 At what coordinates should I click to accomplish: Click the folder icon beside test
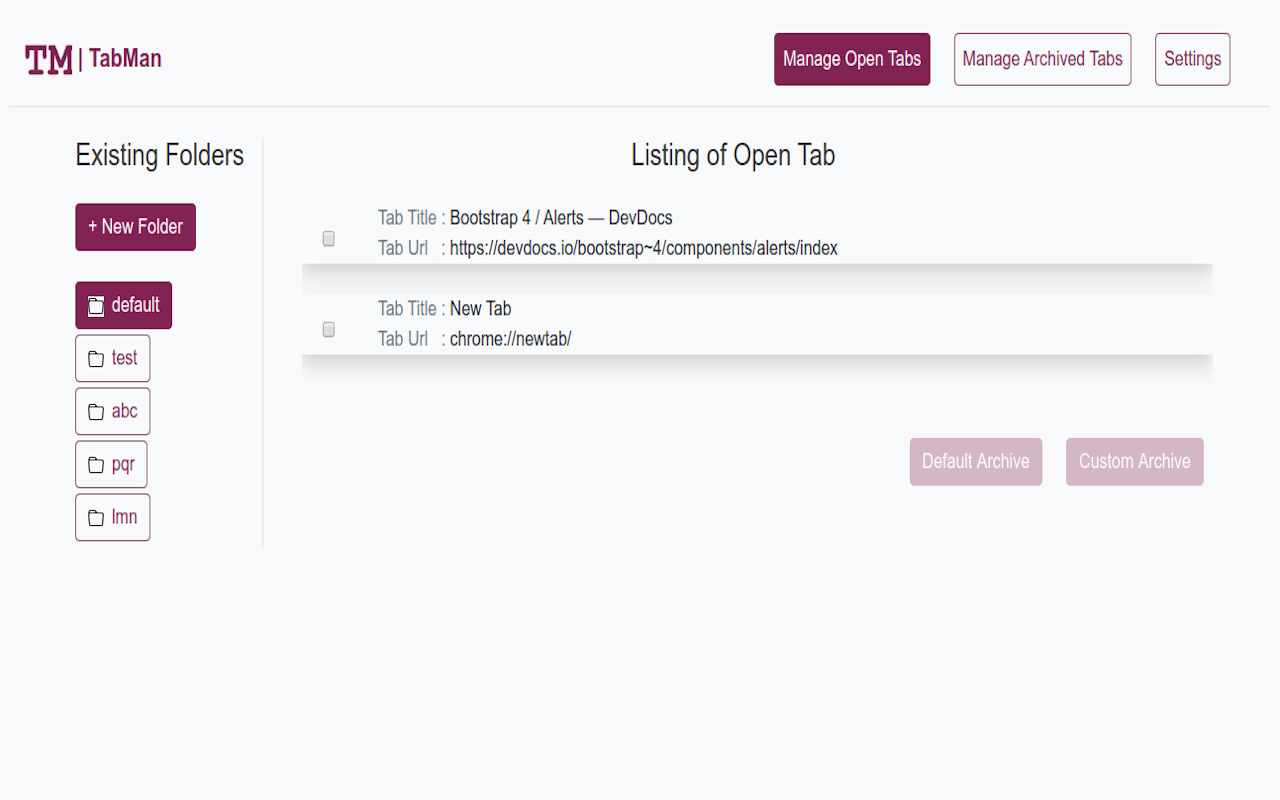96,359
